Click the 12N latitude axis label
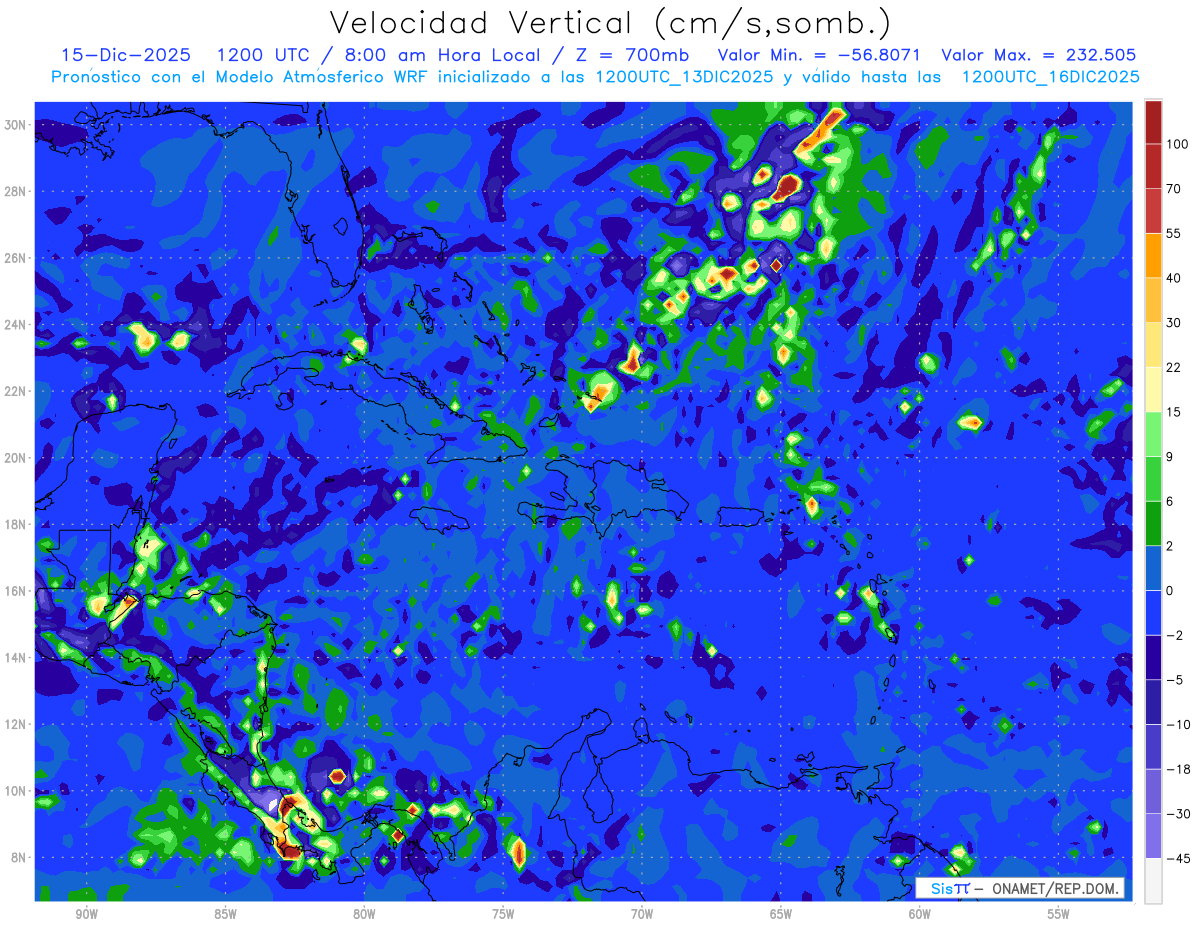This screenshot has width=1200, height=927. point(16,724)
